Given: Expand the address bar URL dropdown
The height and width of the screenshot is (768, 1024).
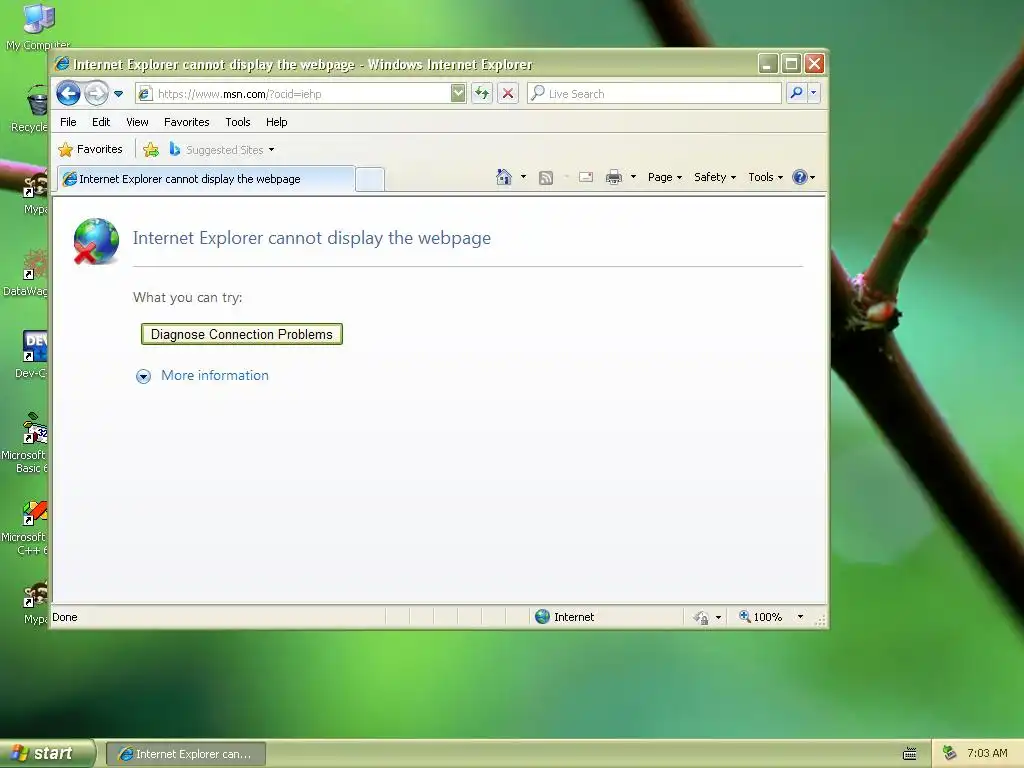Looking at the screenshot, I should 458,93.
